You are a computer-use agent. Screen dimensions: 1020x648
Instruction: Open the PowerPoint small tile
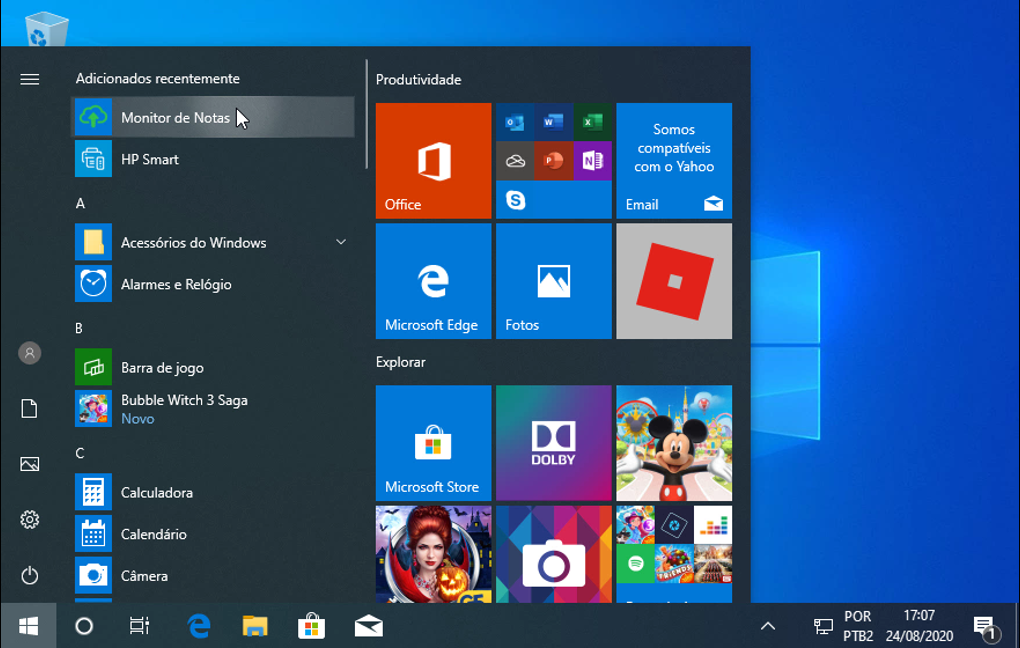coord(554,161)
